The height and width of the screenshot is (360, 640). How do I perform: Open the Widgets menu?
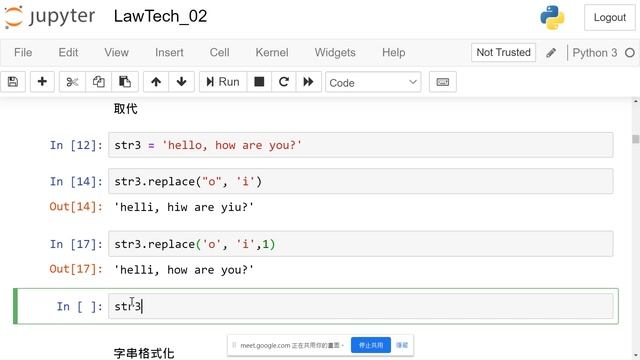(335, 53)
